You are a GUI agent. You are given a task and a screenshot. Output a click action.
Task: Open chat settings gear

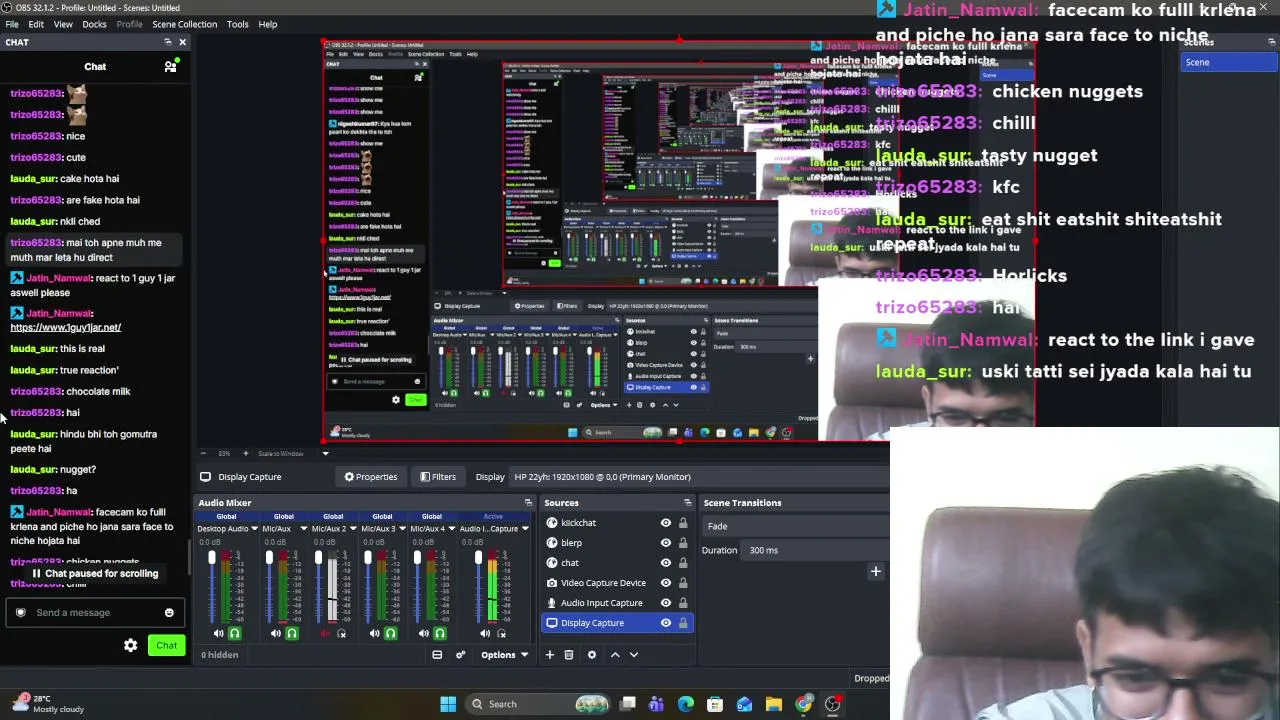pos(130,645)
